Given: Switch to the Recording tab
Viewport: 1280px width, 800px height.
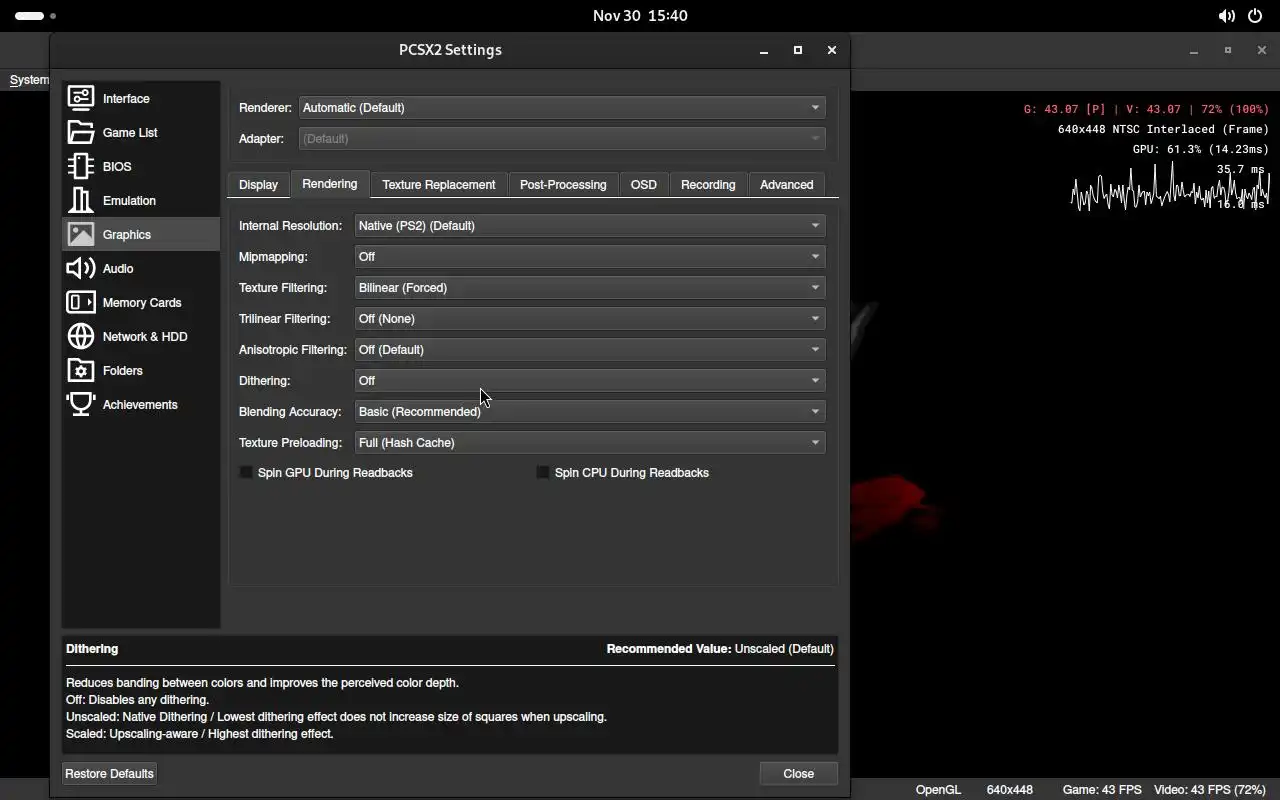Looking at the screenshot, I should (708, 184).
